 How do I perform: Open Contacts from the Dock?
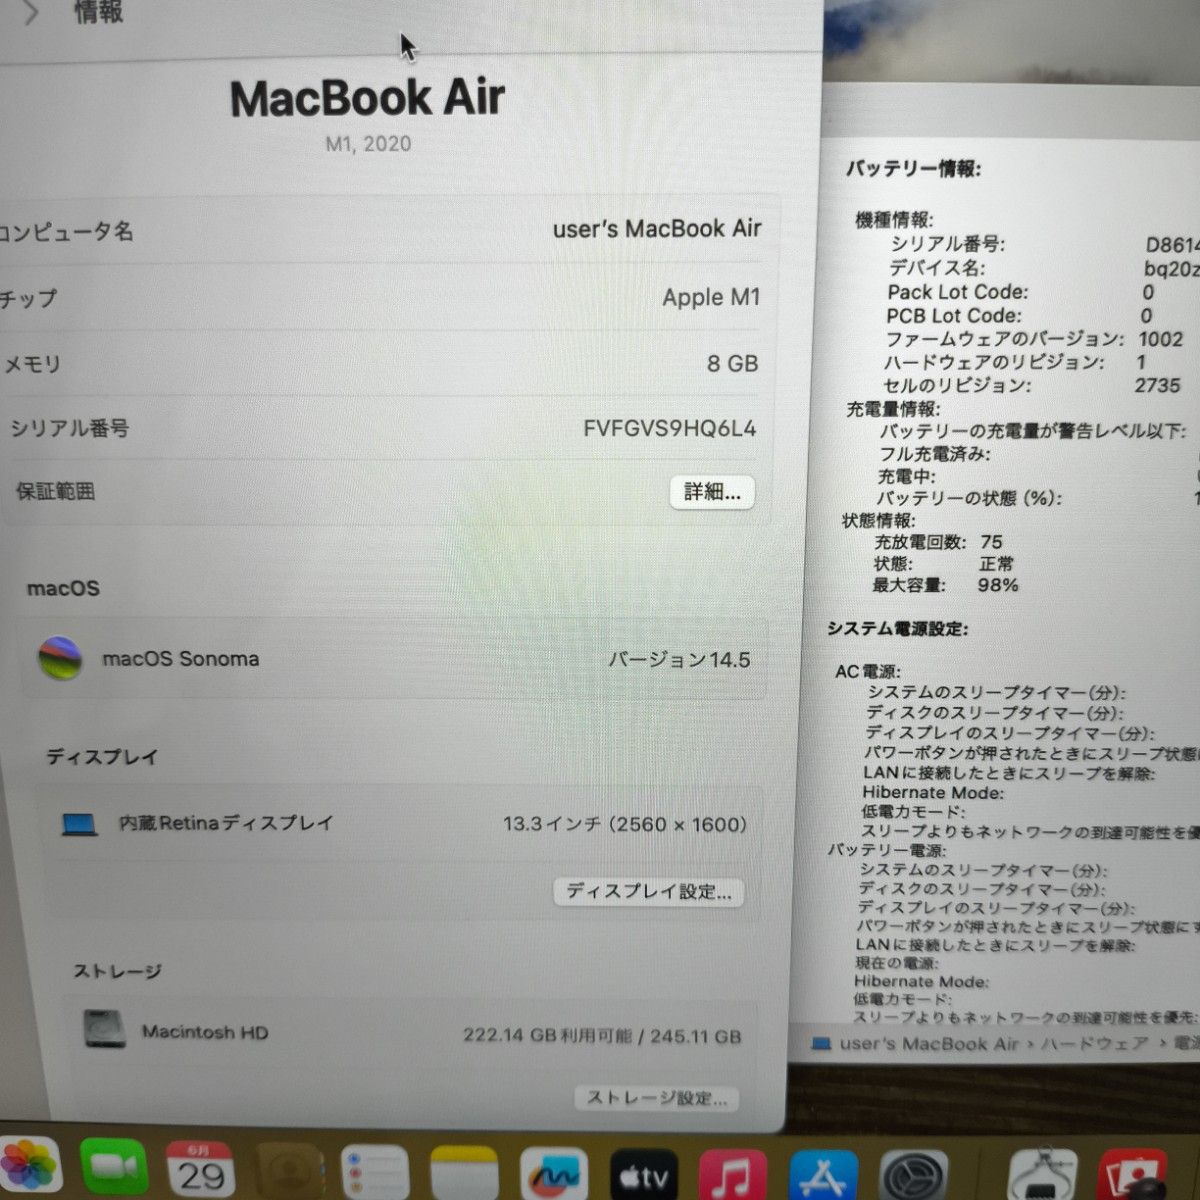pyautogui.click(x=289, y=1172)
